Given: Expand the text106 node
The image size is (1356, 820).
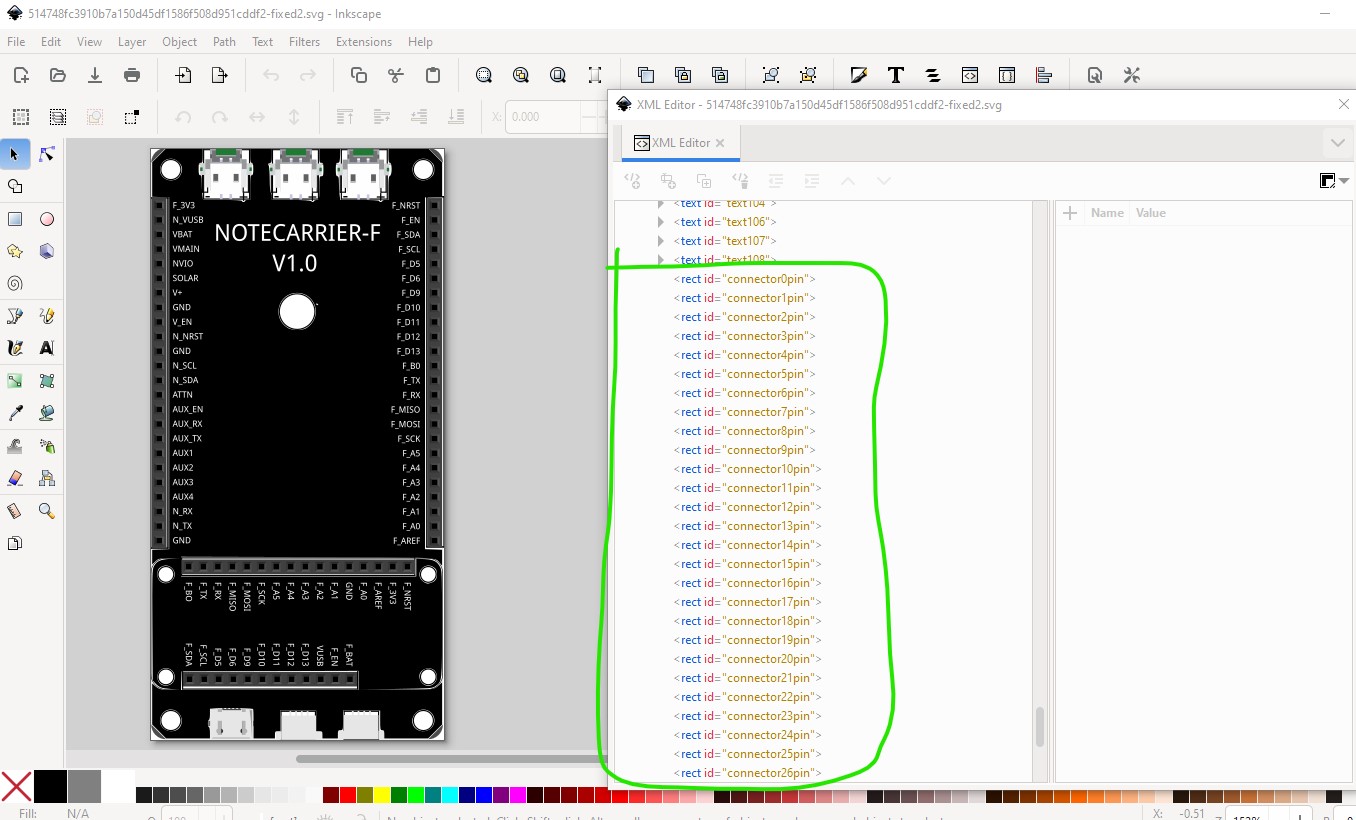Looking at the screenshot, I should click(660, 222).
